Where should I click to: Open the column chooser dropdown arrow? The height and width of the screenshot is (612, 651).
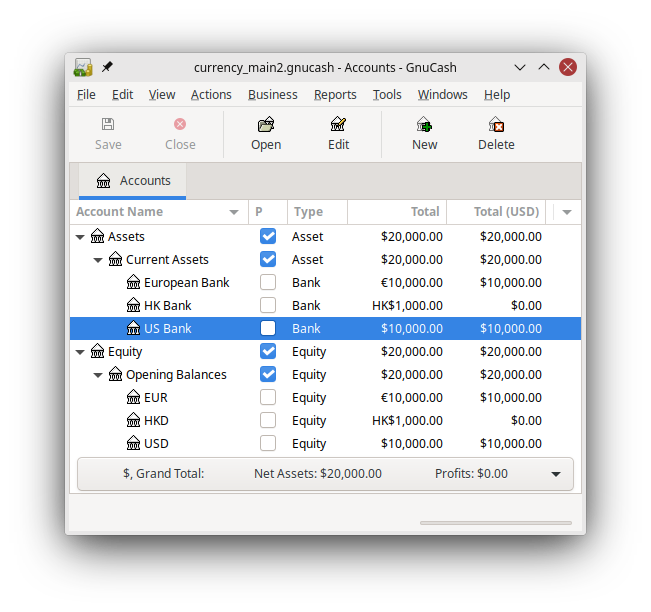[x=567, y=212]
